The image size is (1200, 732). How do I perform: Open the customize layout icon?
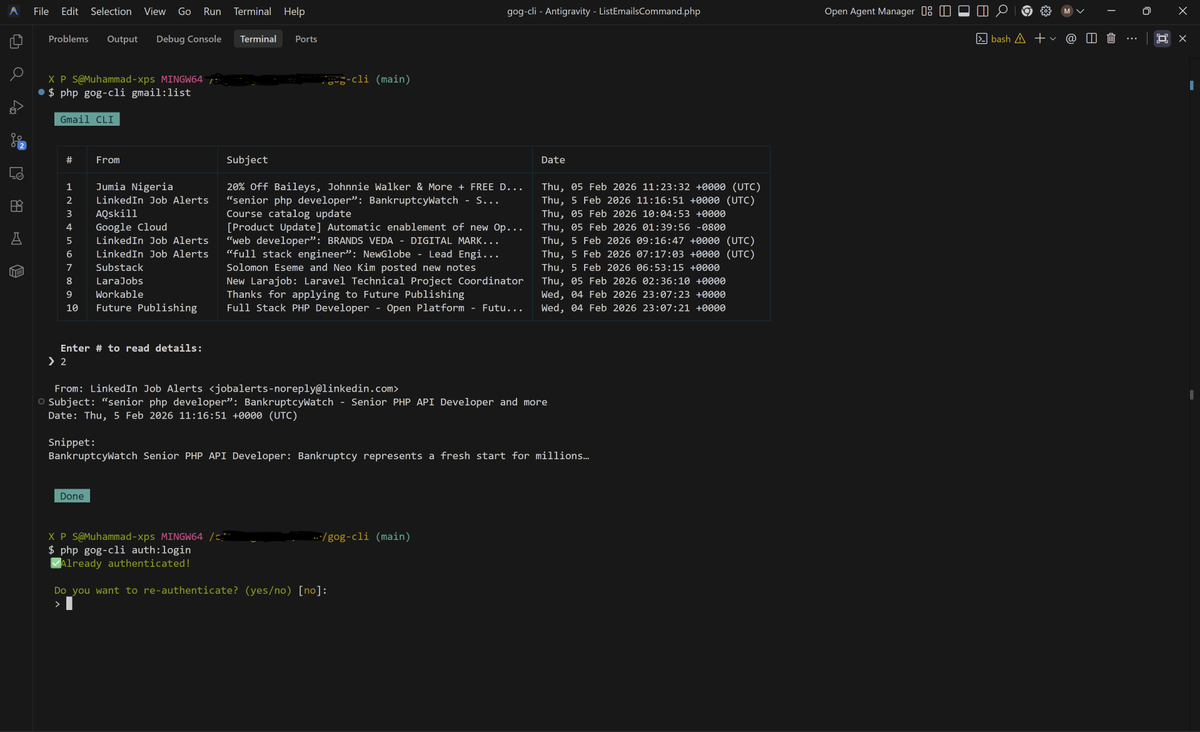coord(927,11)
